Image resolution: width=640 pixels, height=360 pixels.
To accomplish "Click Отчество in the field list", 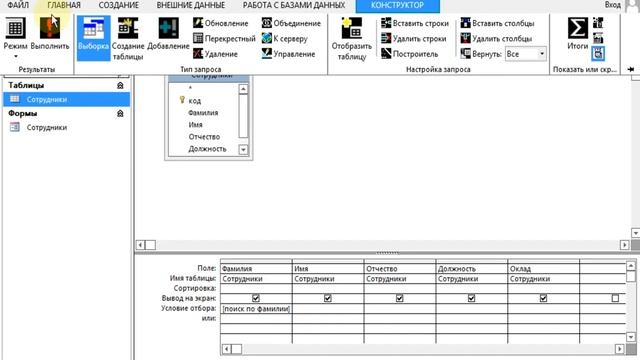I will coord(204,137).
